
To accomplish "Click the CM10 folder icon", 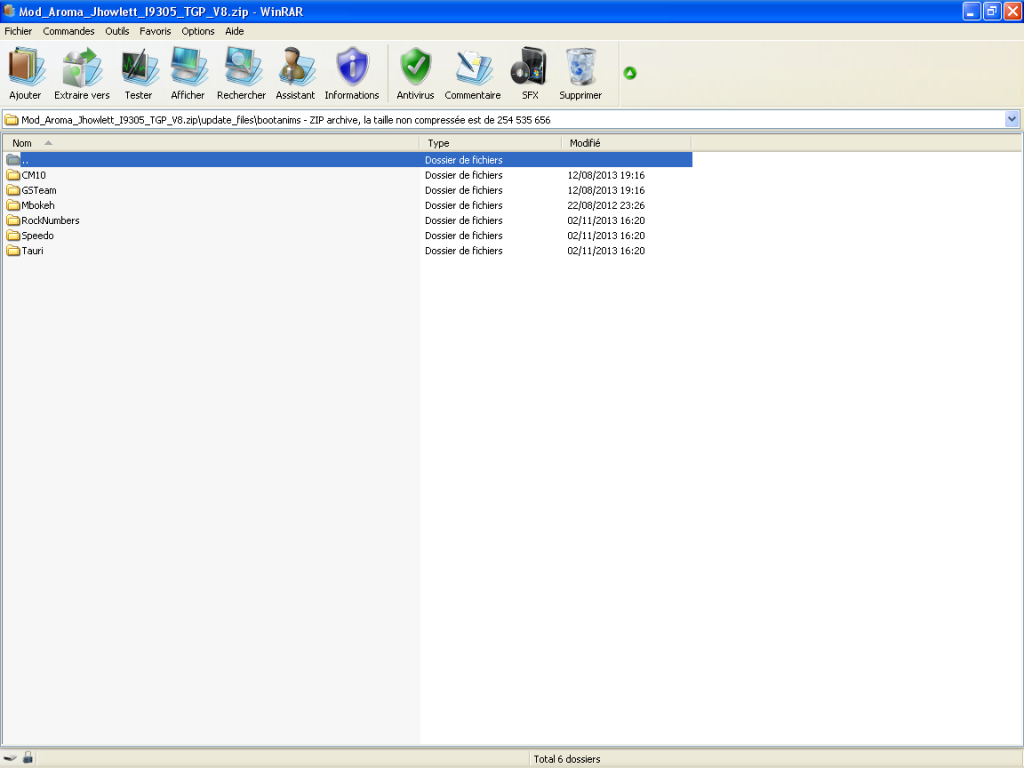I will click(x=13, y=175).
